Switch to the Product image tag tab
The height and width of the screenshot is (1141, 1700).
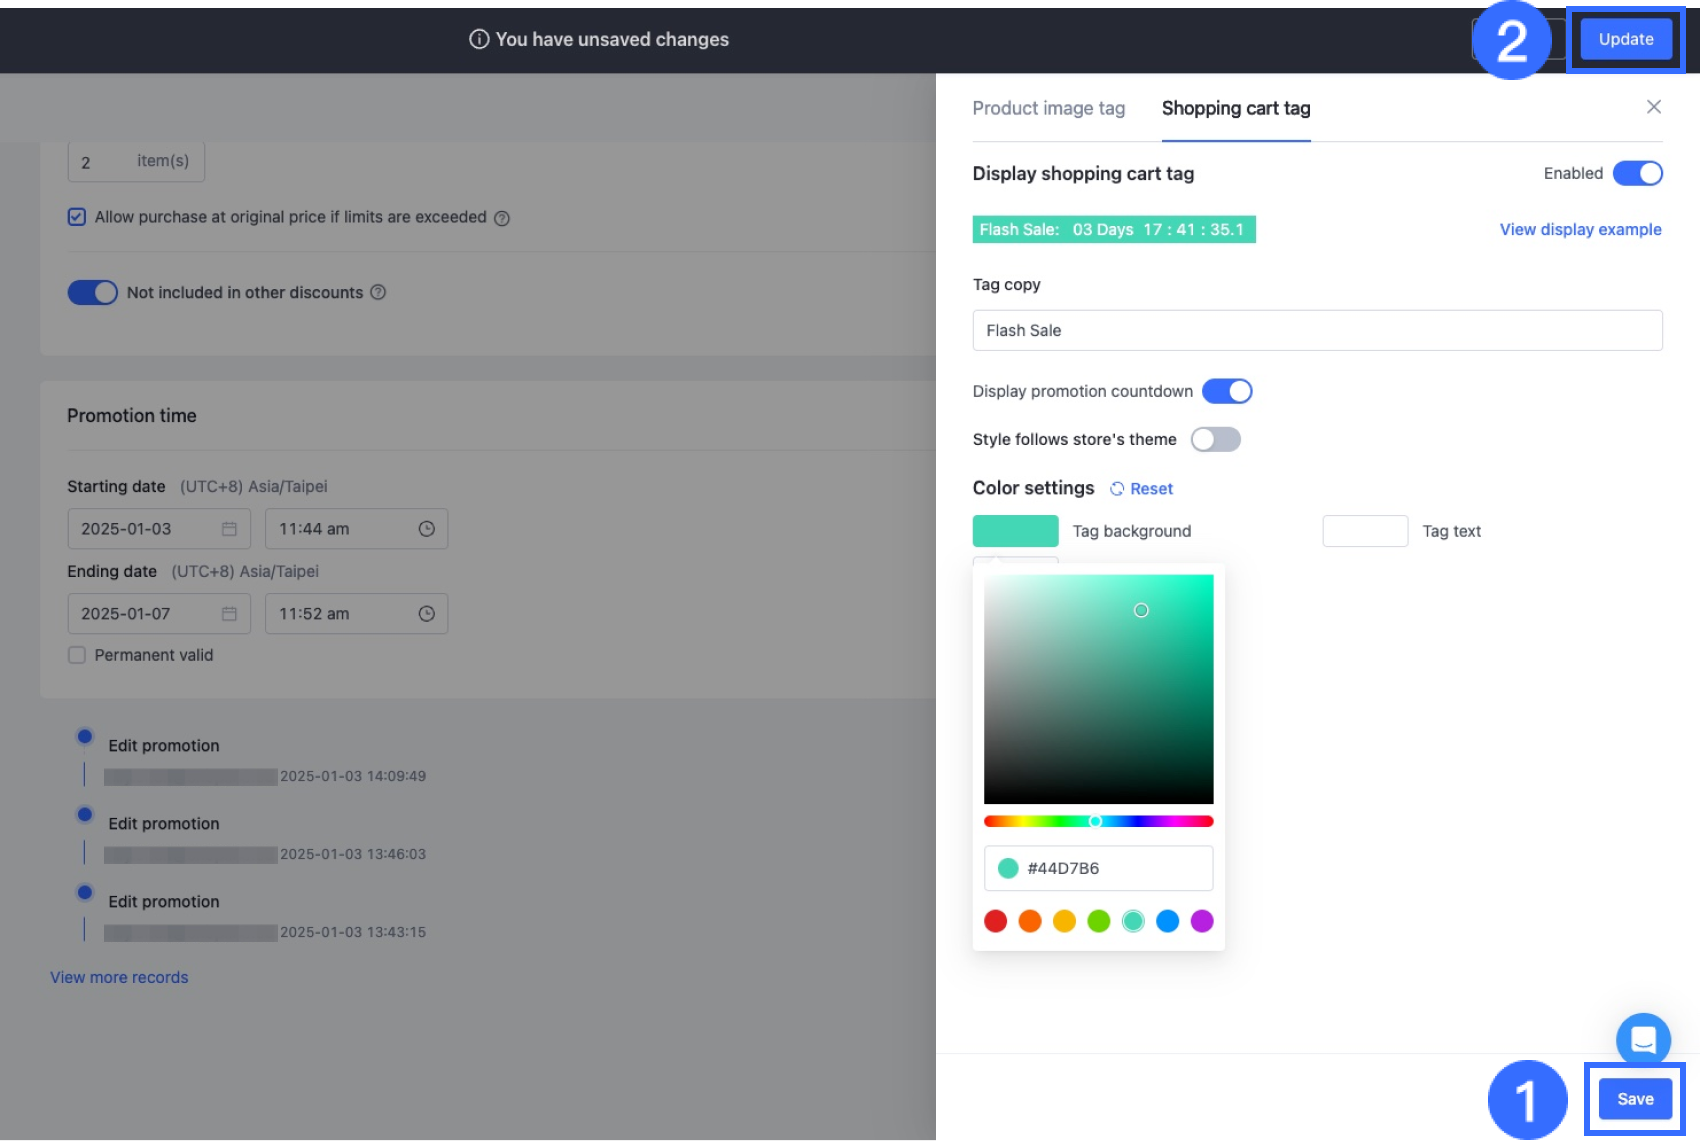click(x=1049, y=108)
